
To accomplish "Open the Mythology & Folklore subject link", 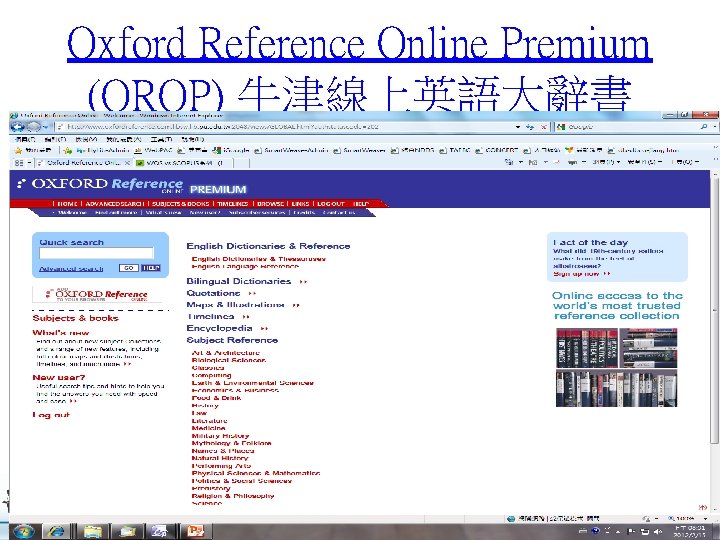I will 231,443.
